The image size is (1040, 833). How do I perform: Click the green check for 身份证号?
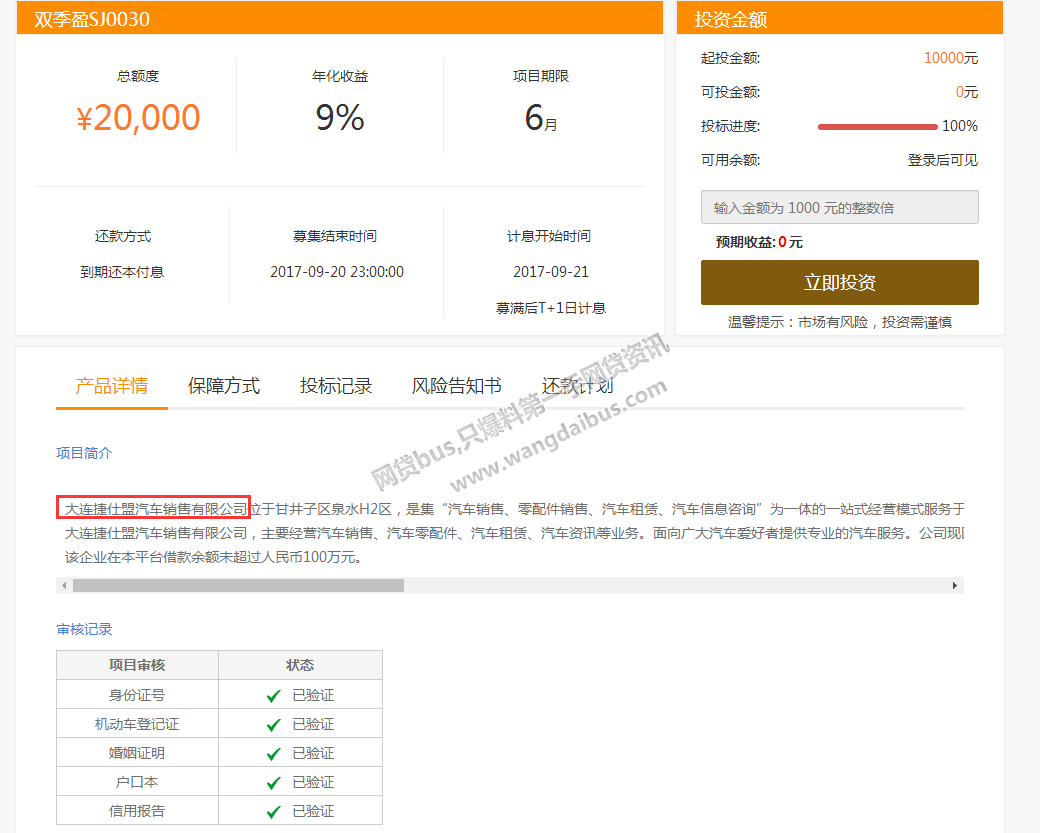pos(273,696)
